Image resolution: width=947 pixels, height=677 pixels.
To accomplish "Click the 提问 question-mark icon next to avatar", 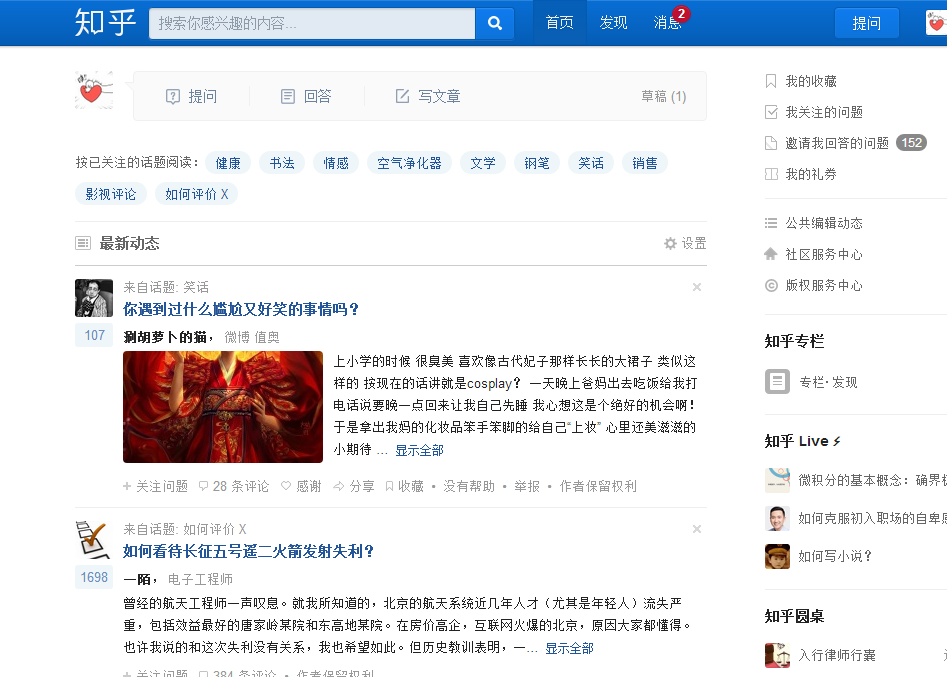I will [x=172, y=96].
